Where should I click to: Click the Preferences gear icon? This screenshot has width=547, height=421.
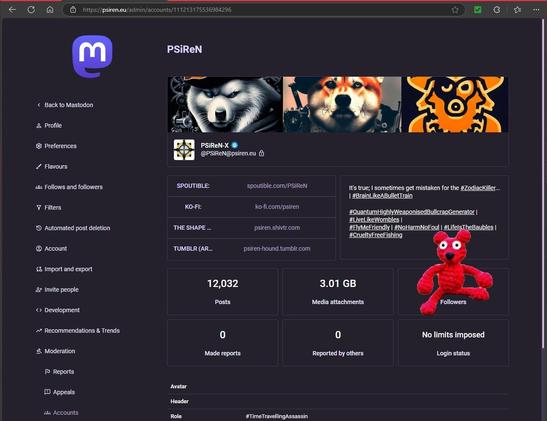pyautogui.click(x=39, y=146)
